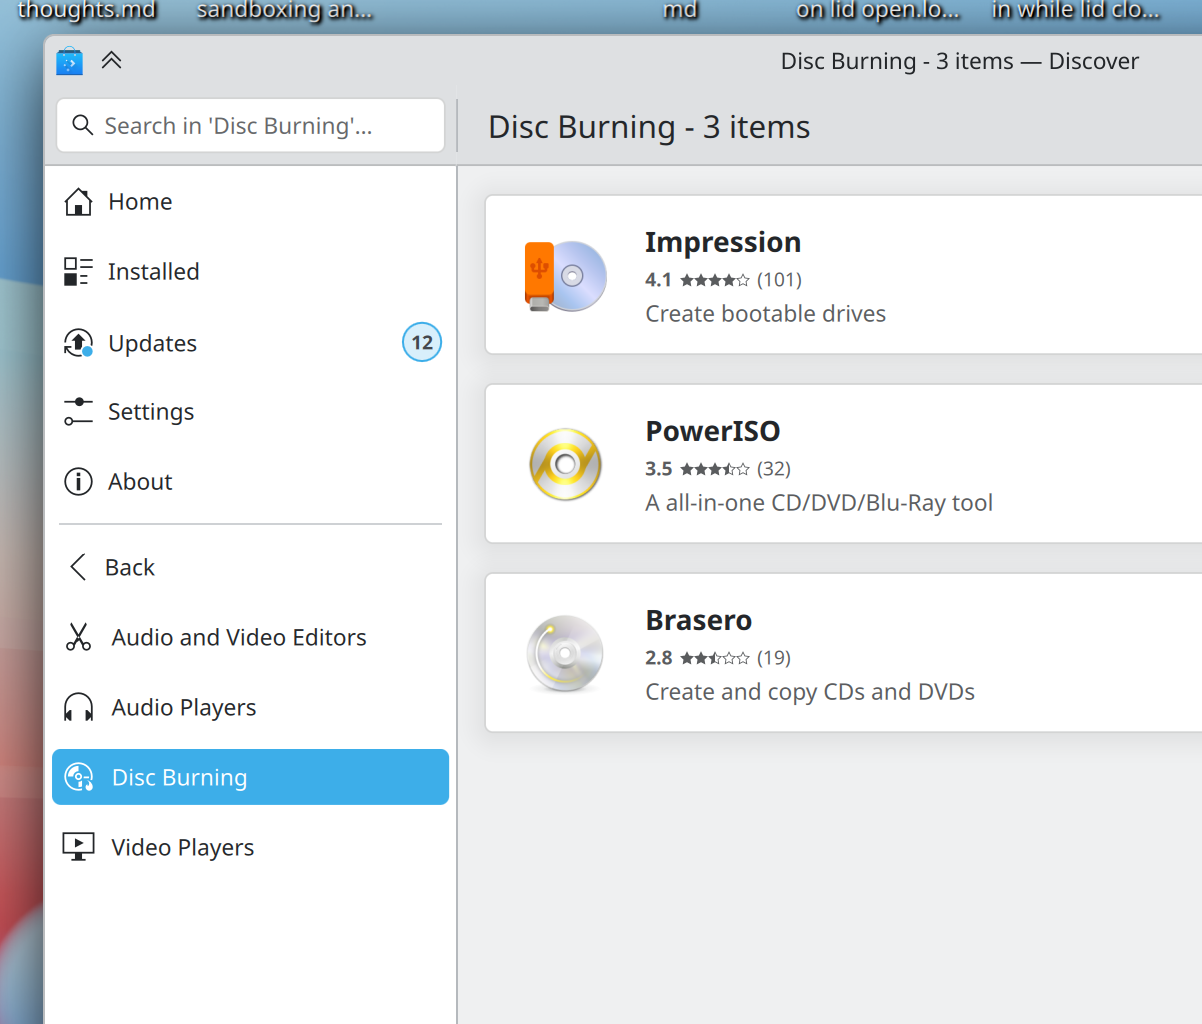The width and height of the screenshot is (1202, 1024).
Task: Click the scissors Audio and Video Editors icon
Action: tap(78, 637)
